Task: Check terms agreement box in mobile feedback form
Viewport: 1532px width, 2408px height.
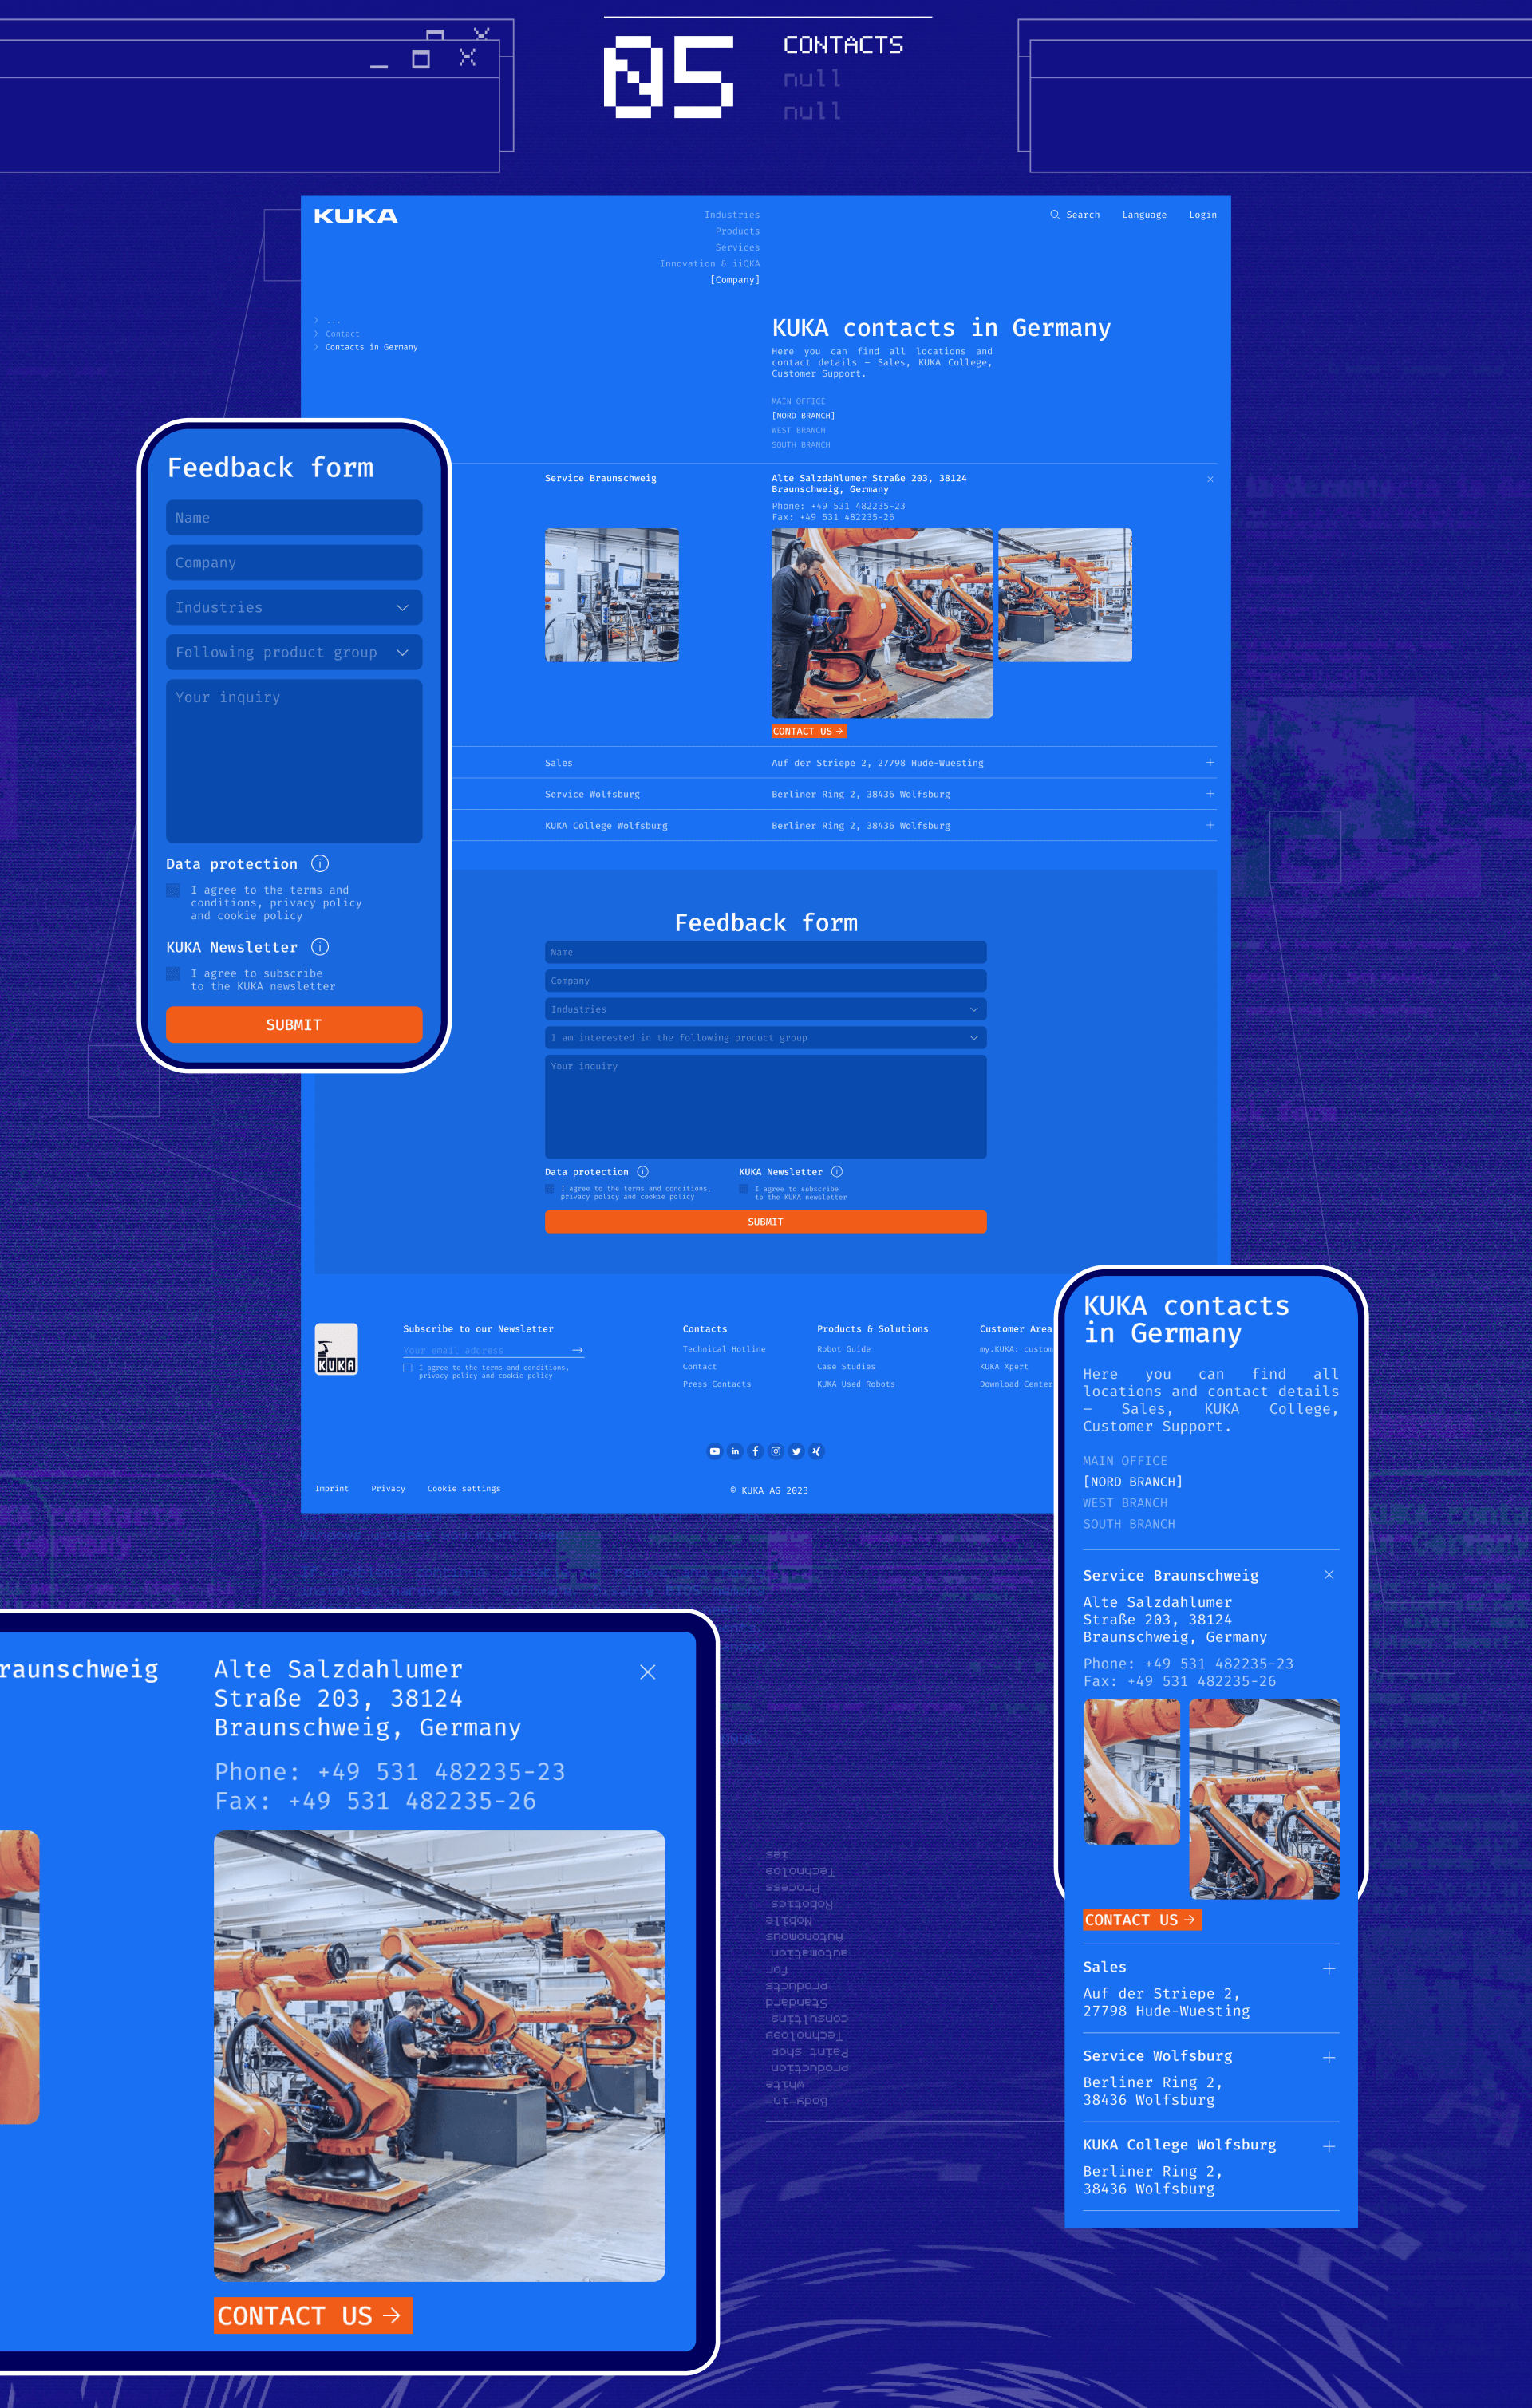Action: pos(173,890)
